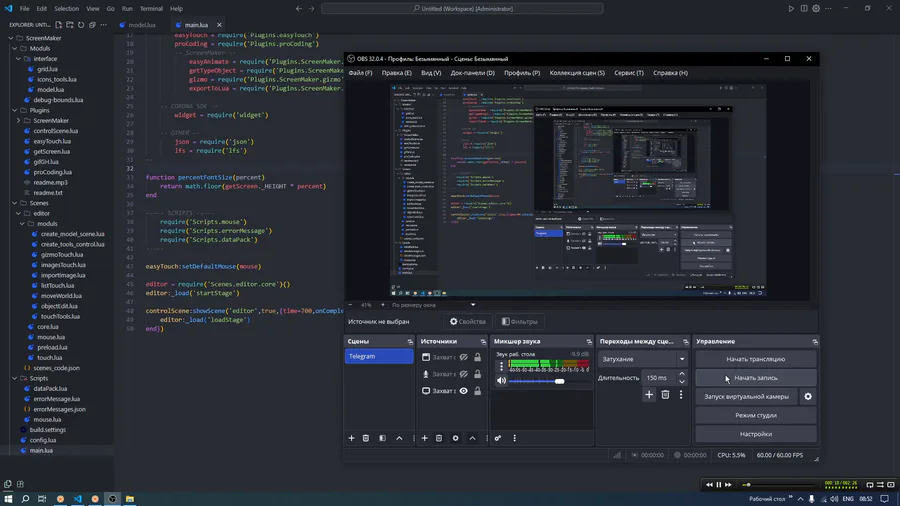Viewport: 900px width, 506px height.
Task: Delete the scene transition with trash icon
Action: [665, 395]
